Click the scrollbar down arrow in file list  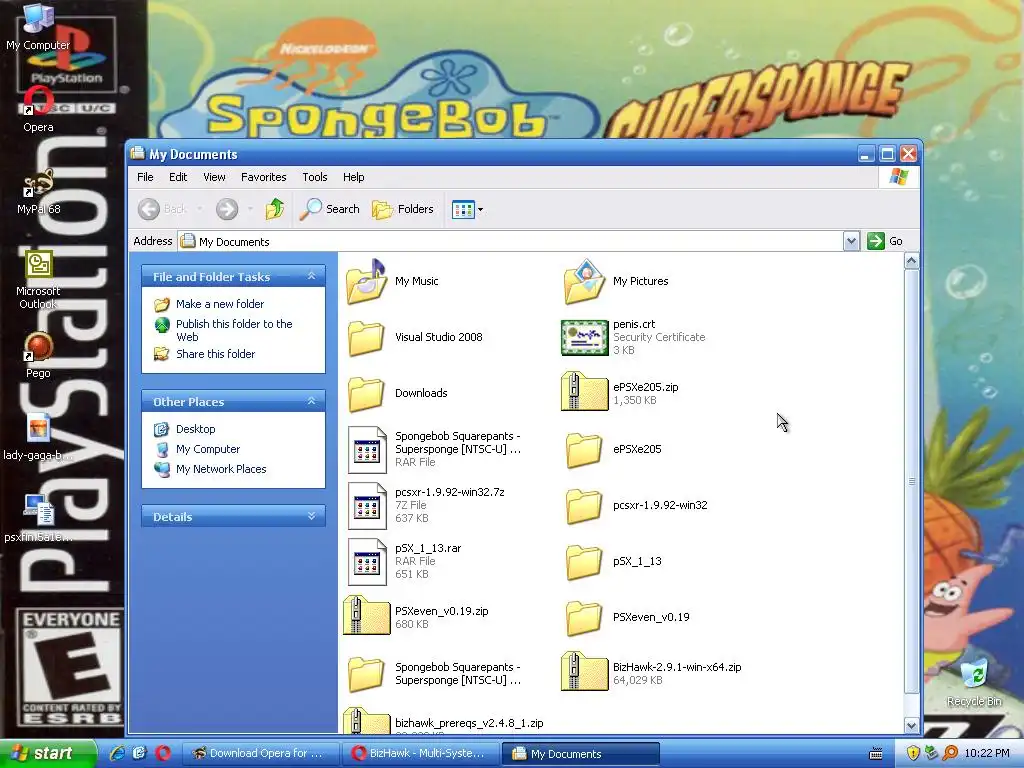click(912, 724)
